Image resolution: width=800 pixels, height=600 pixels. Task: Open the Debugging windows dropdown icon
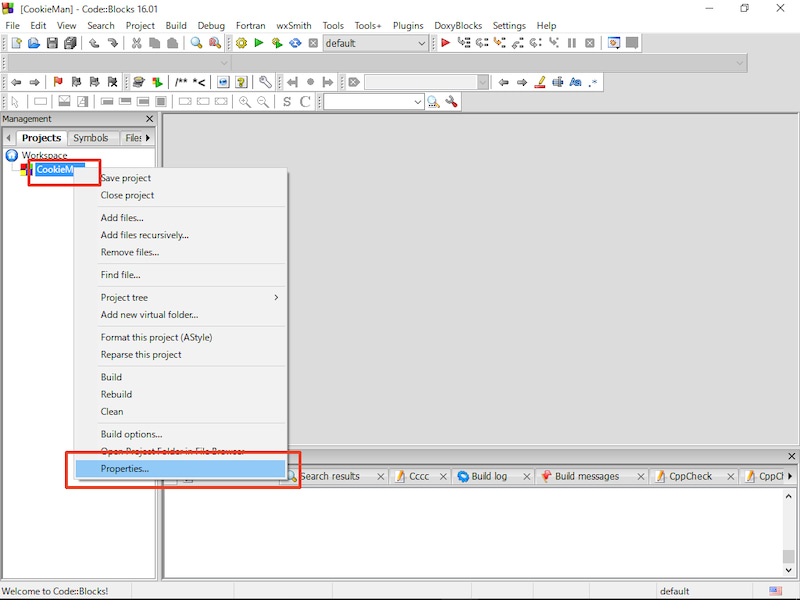tap(614, 43)
